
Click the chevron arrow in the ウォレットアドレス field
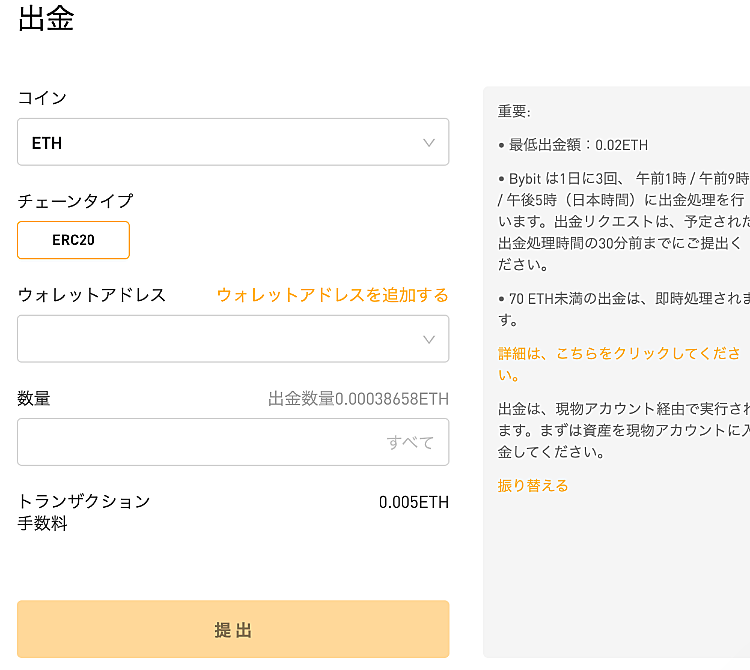click(x=429, y=340)
